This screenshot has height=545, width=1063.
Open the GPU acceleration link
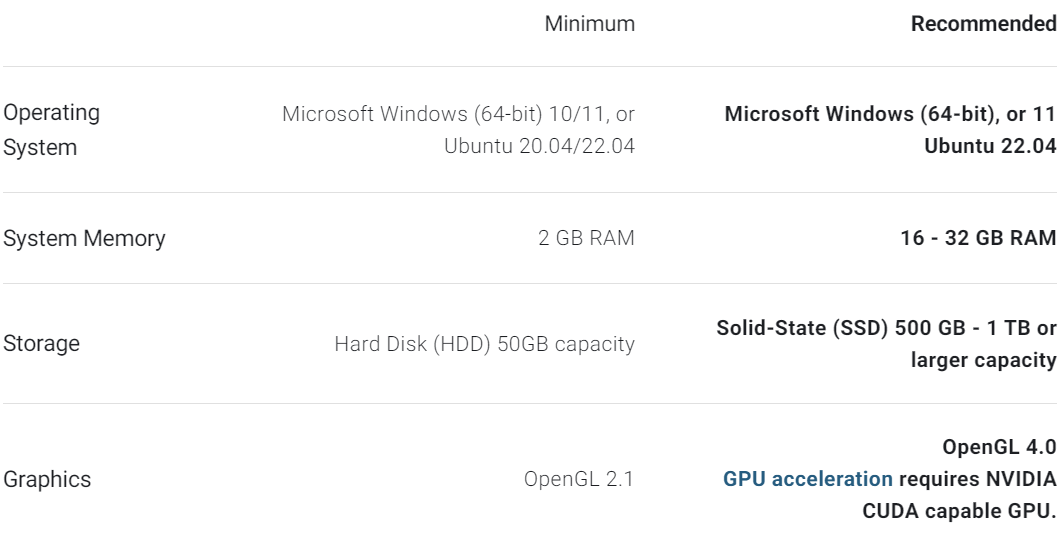point(807,479)
